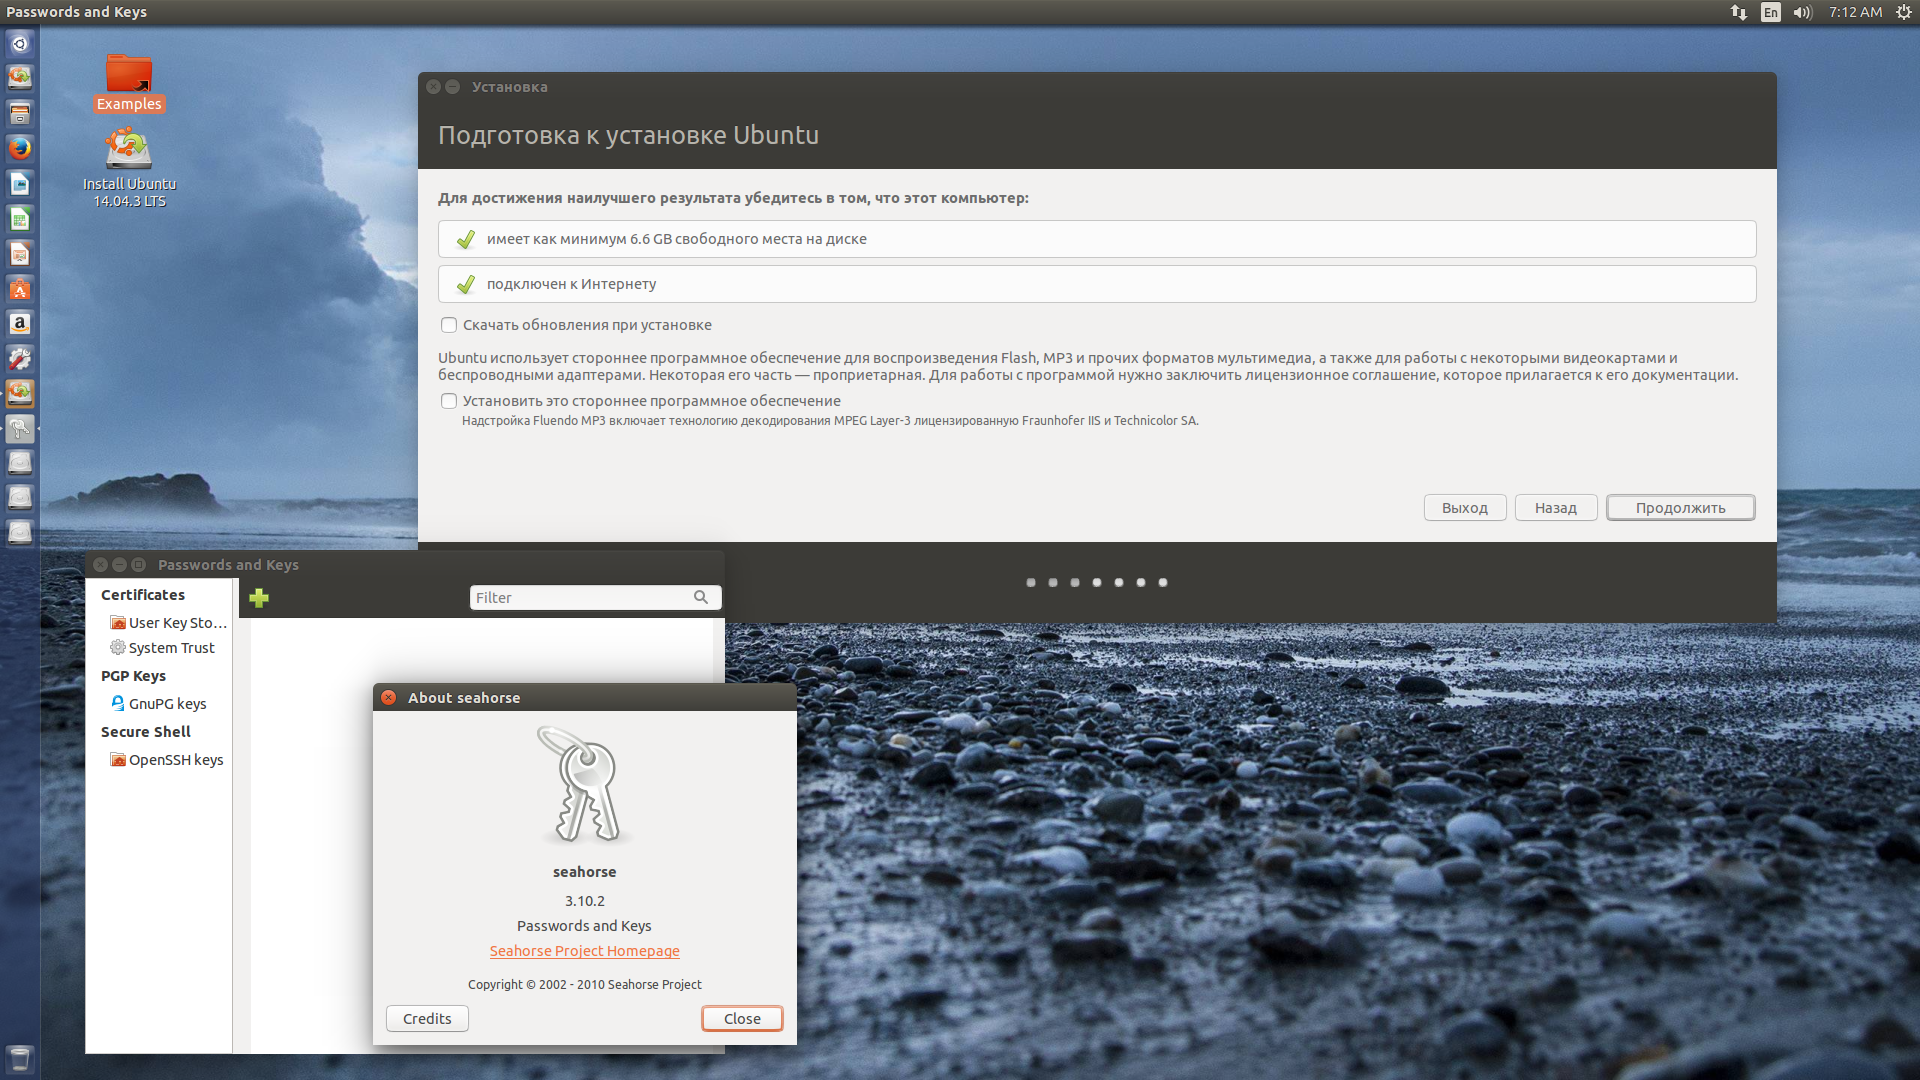Launch Firefox from the launcher
Image resolution: width=1920 pixels, height=1080 pixels.
pyautogui.click(x=20, y=148)
